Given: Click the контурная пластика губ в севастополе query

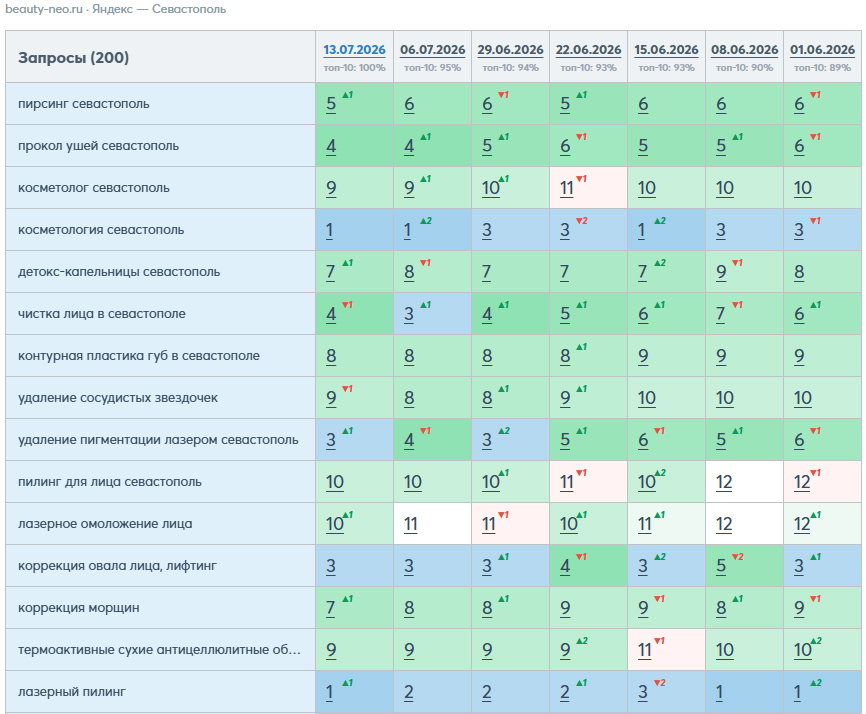Looking at the screenshot, I should click(x=139, y=356).
